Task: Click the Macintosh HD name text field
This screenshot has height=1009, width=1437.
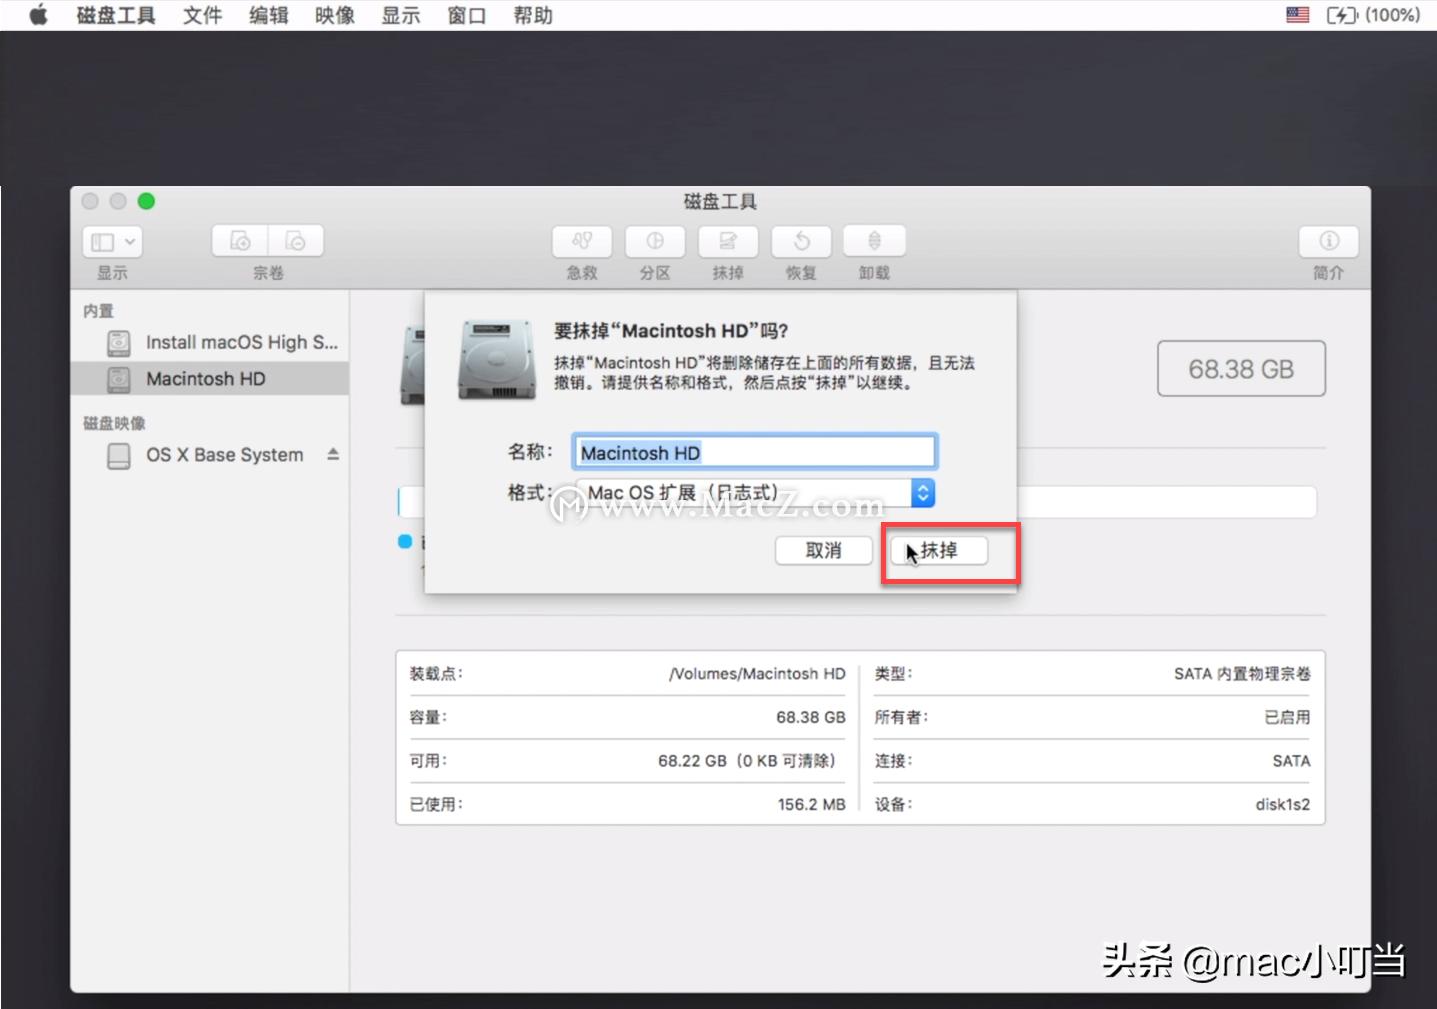Action: (754, 451)
